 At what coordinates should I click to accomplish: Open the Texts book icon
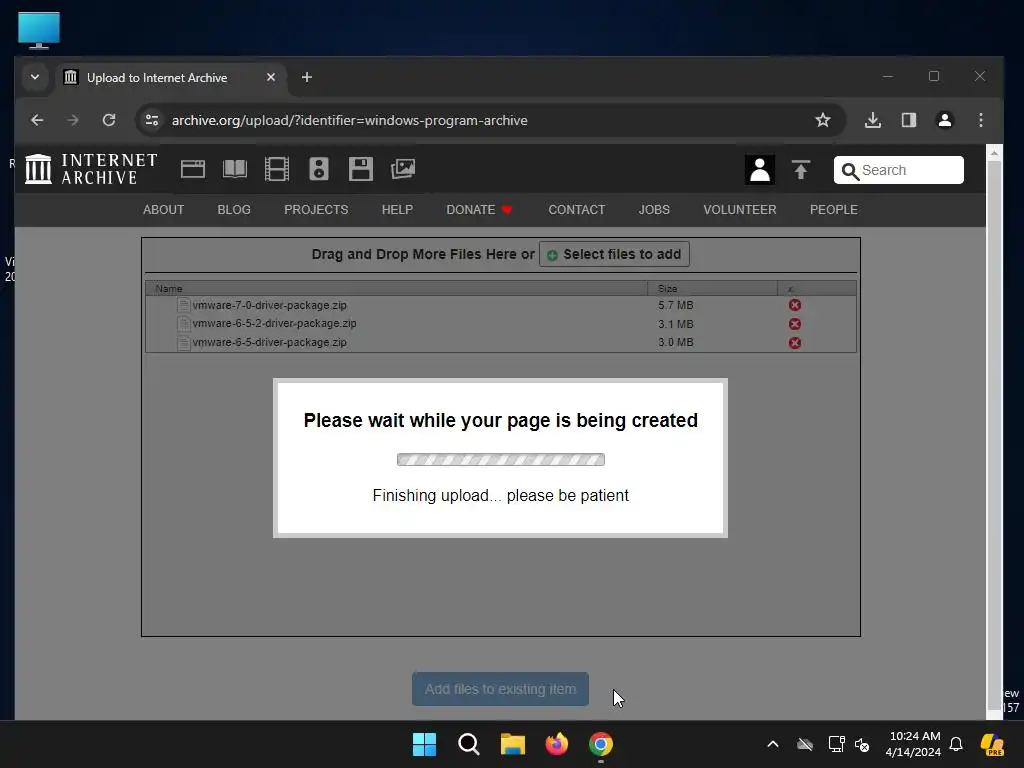pyautogui.click(x=234, y=169)
